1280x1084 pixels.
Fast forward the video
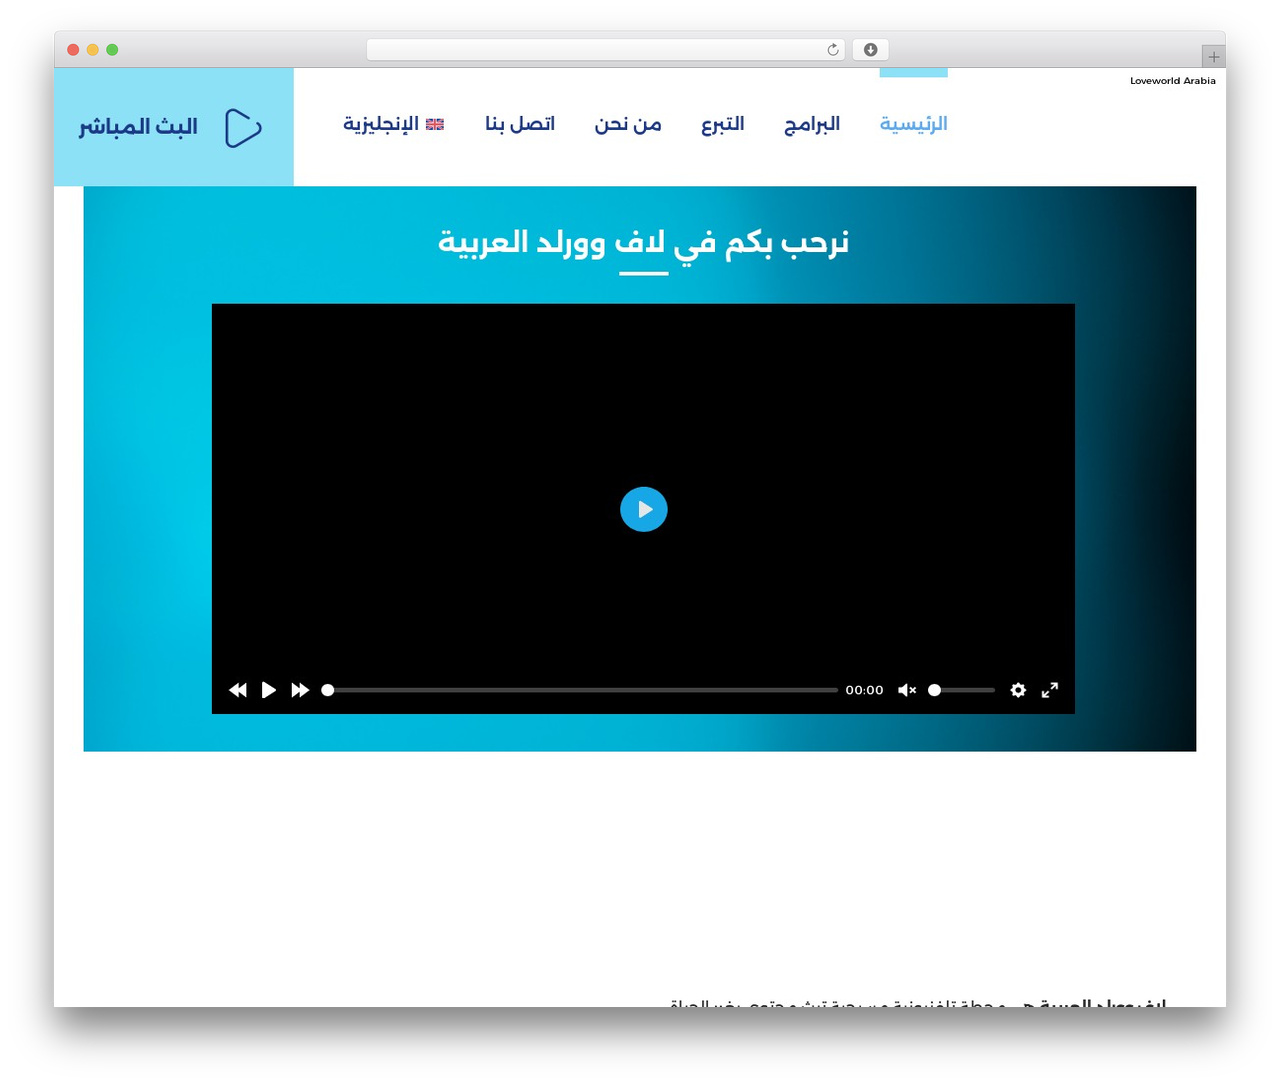tap(300, 690)
